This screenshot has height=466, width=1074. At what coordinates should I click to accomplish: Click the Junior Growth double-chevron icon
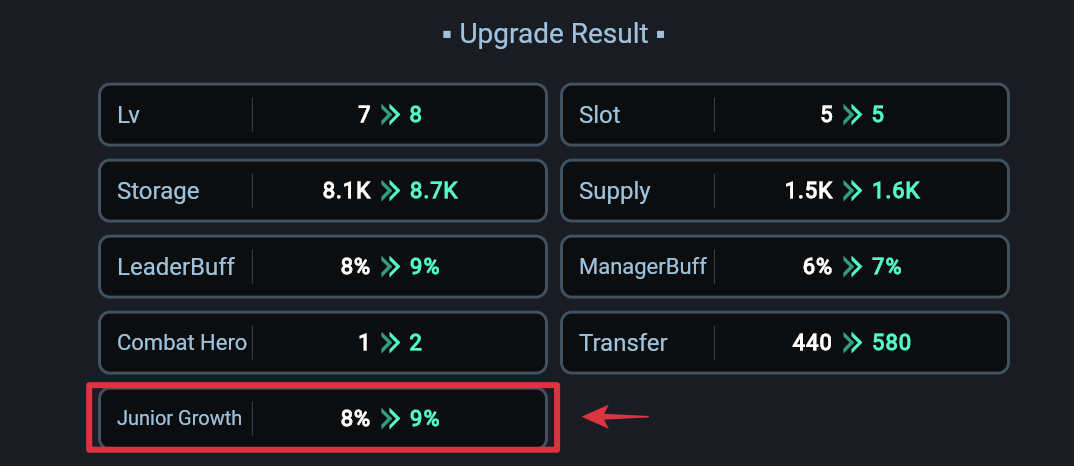[390, 418]
